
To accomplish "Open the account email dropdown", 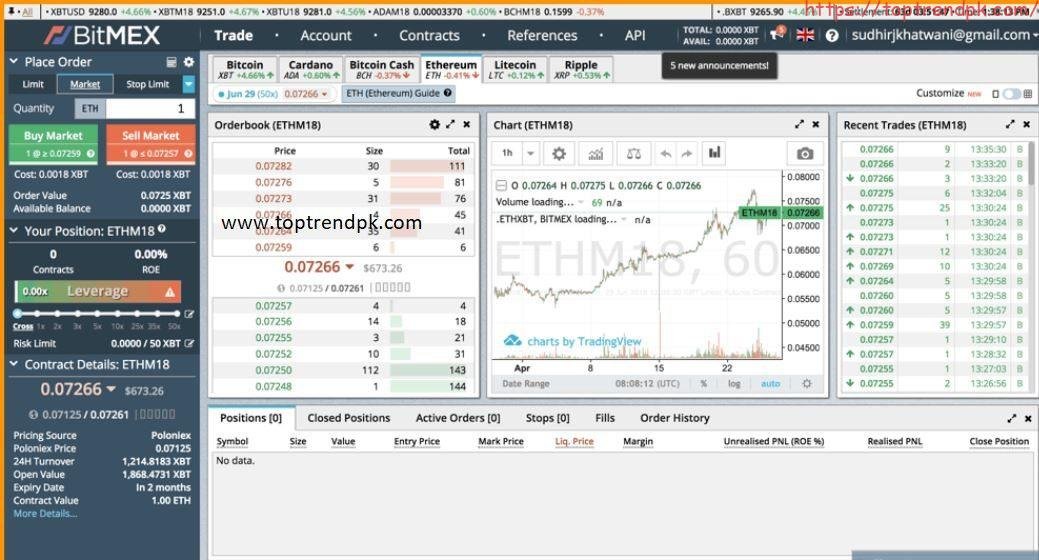I will pyautogui.click(x=944, y=35).
